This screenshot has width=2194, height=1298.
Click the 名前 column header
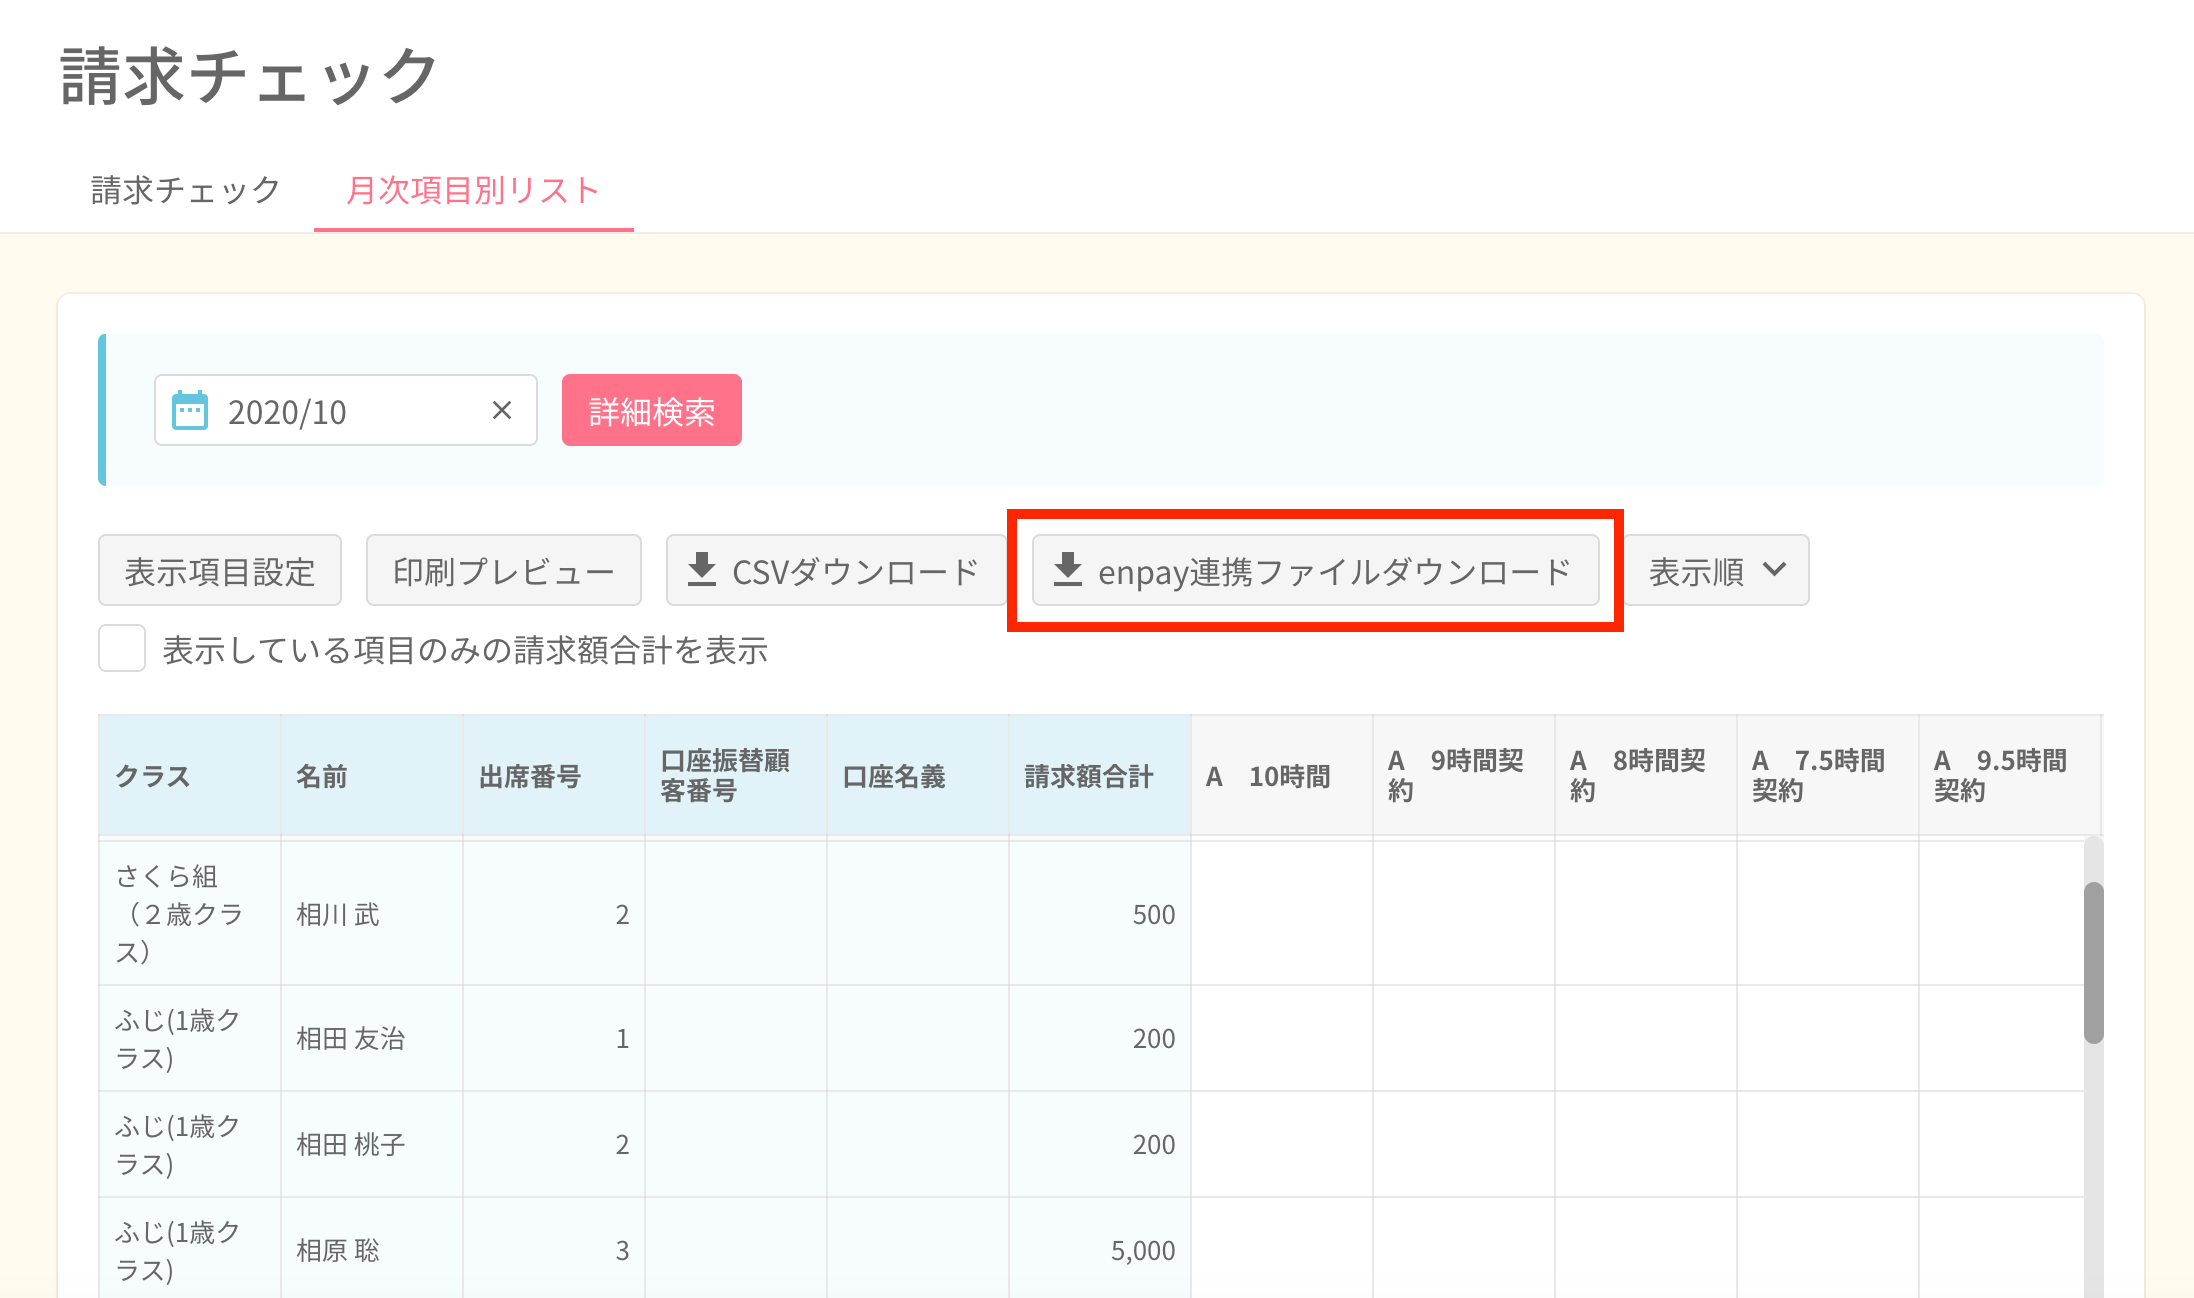(x=372, y=776)
